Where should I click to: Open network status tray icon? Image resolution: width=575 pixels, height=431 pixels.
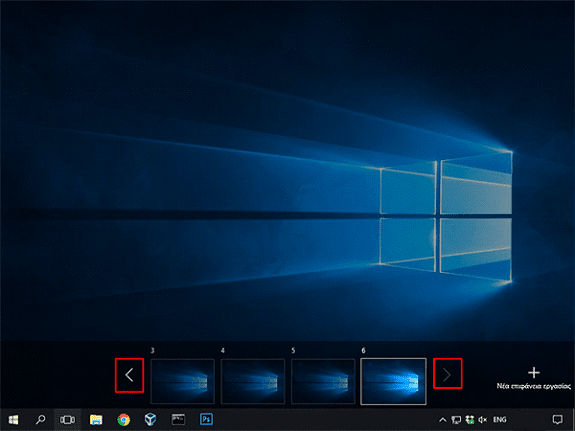(456, 420)
